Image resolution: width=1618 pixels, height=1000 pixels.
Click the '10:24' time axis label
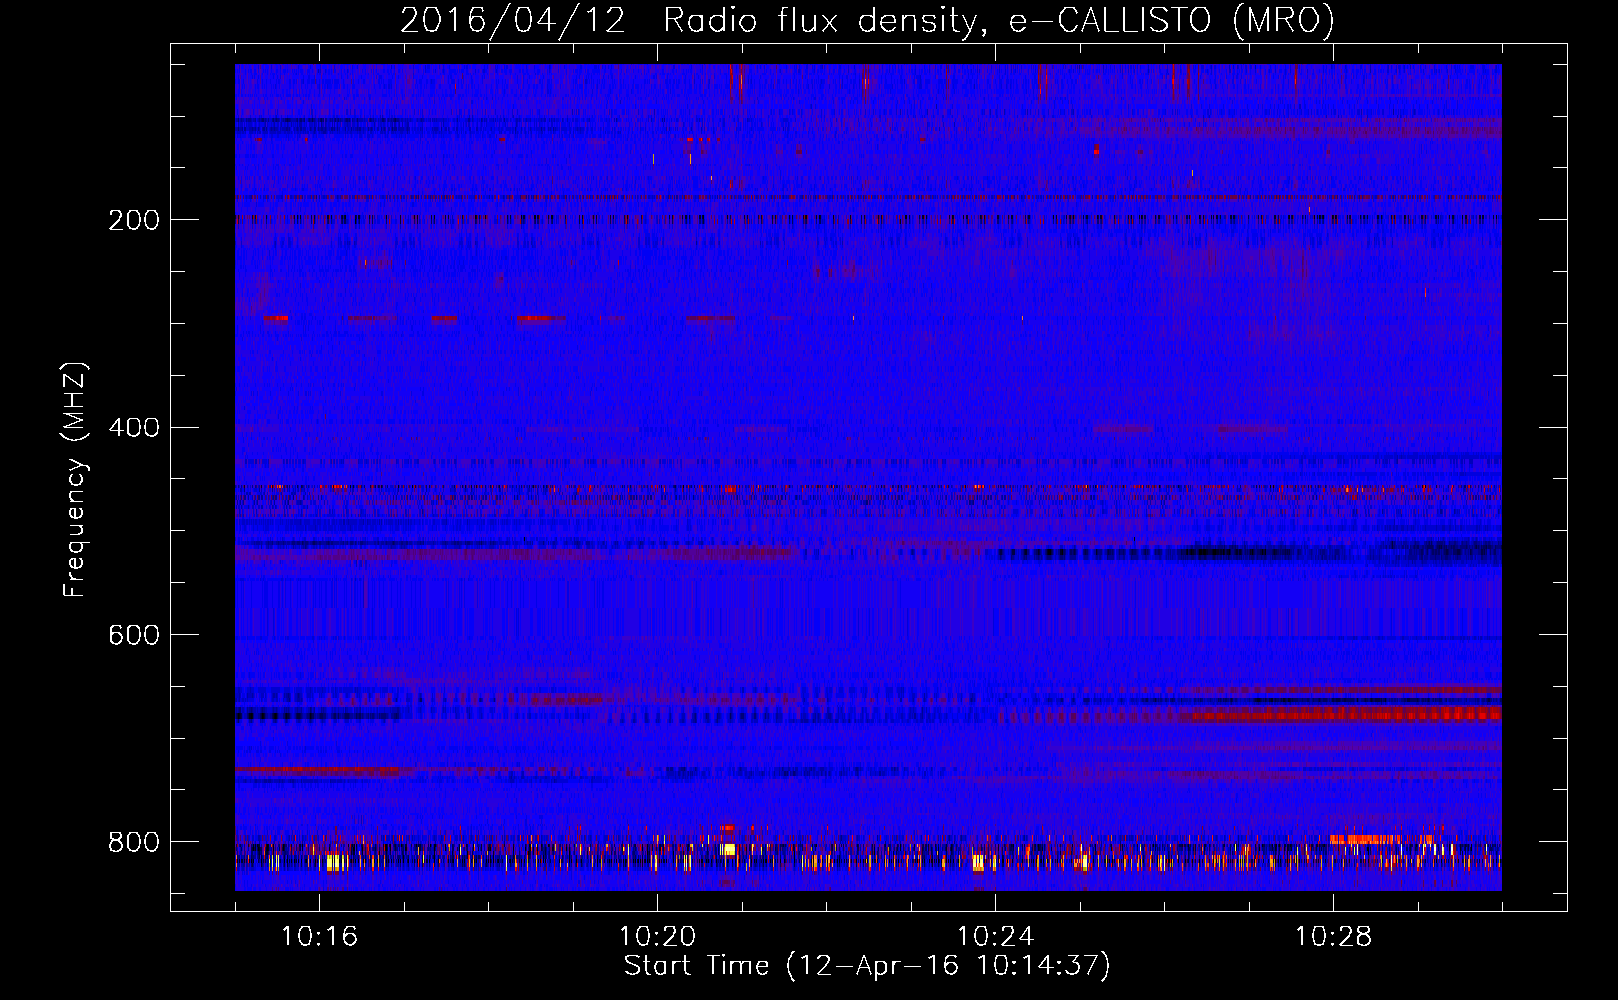(x=995, y=936)
